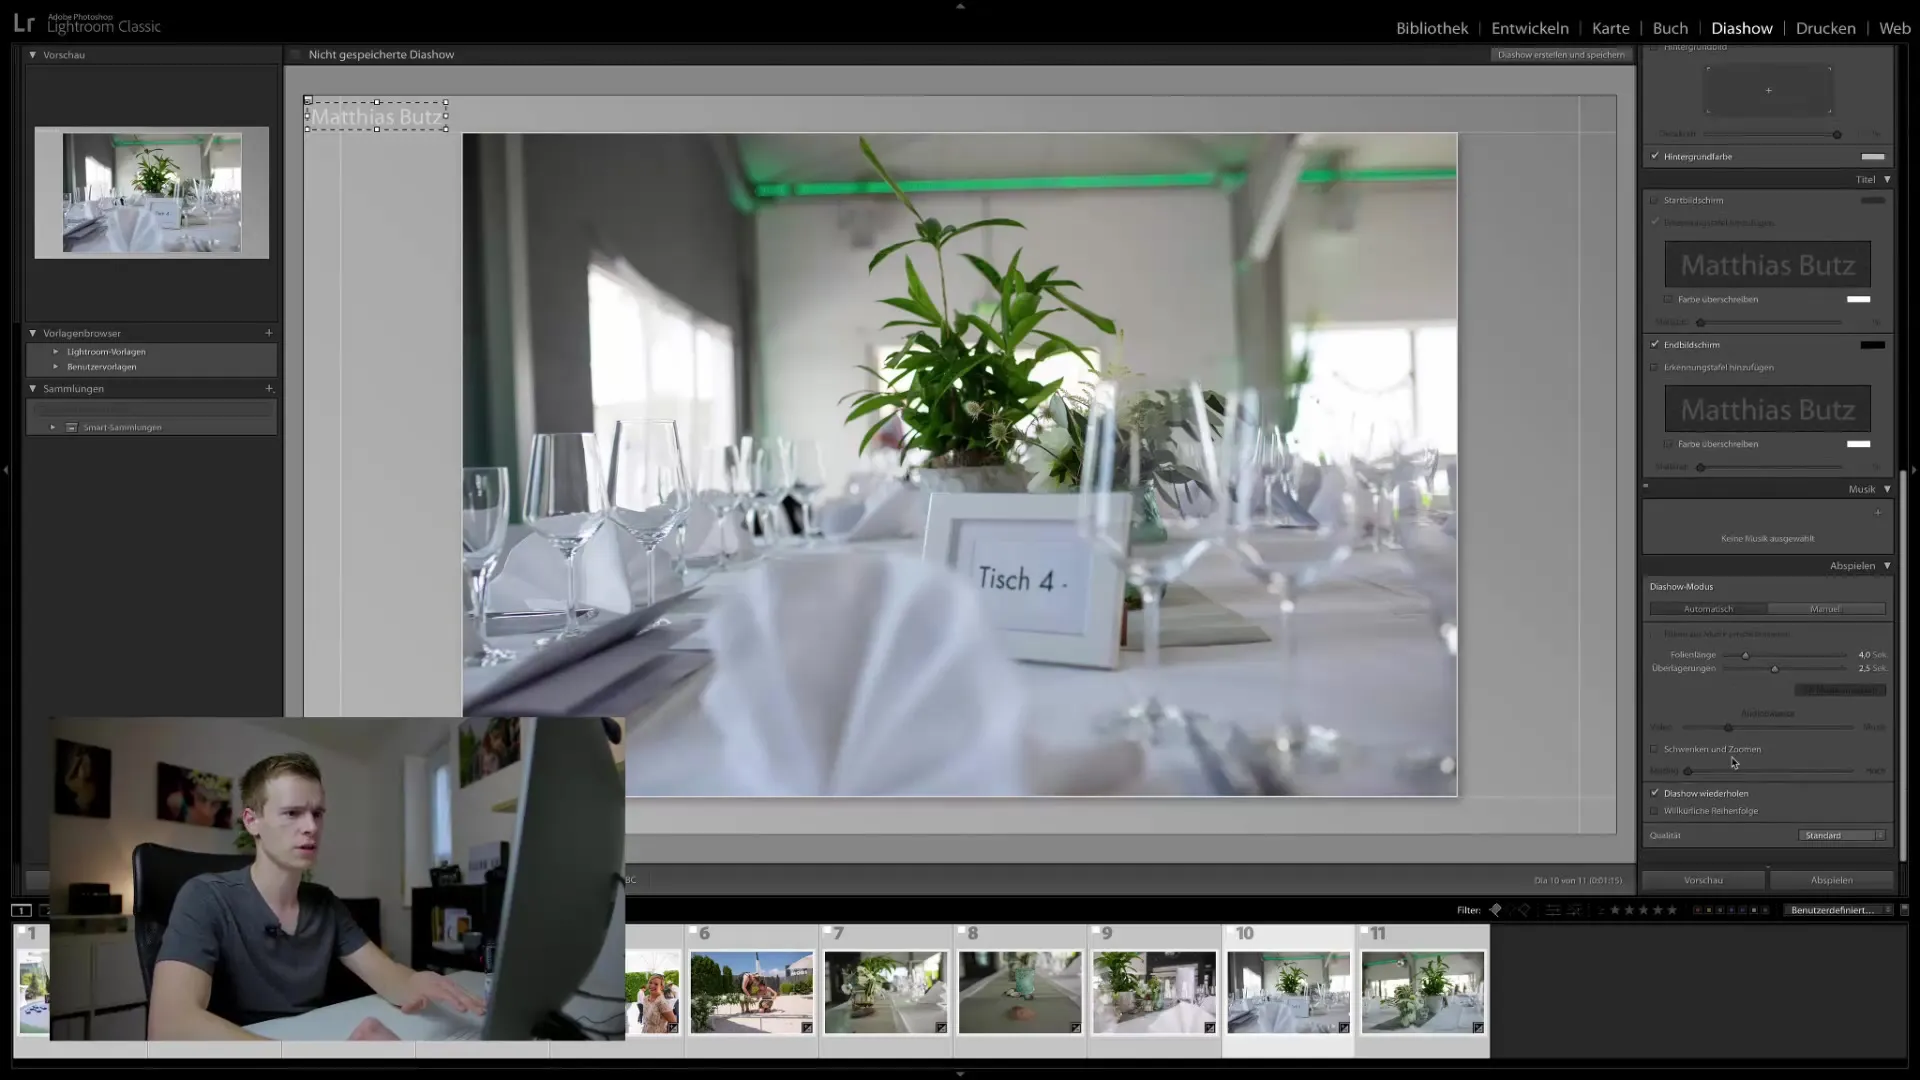Select the Diashow module tab
1920x1080 pixels.
click(1741, 28)
